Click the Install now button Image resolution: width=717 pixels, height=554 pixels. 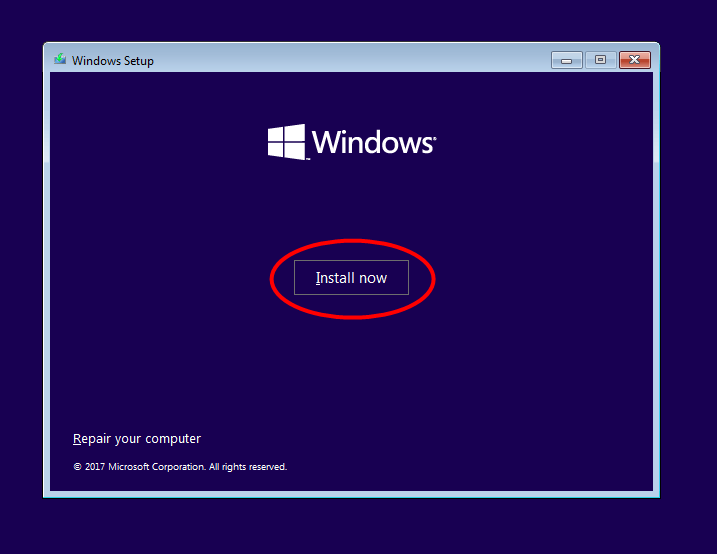(x=351, y=277)
